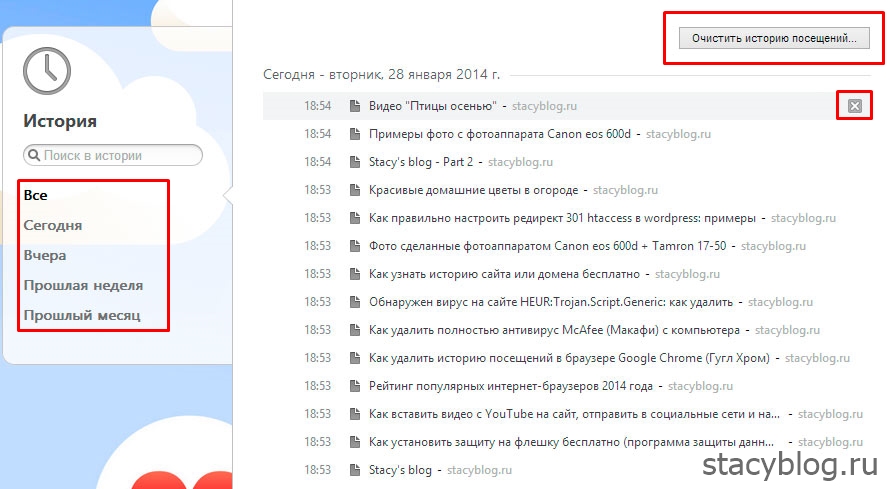Open Как удалить историю посещений Google Chrome link
Image resolution: width=890 pixels, height=489 pixels.
(x=569, y=358)
